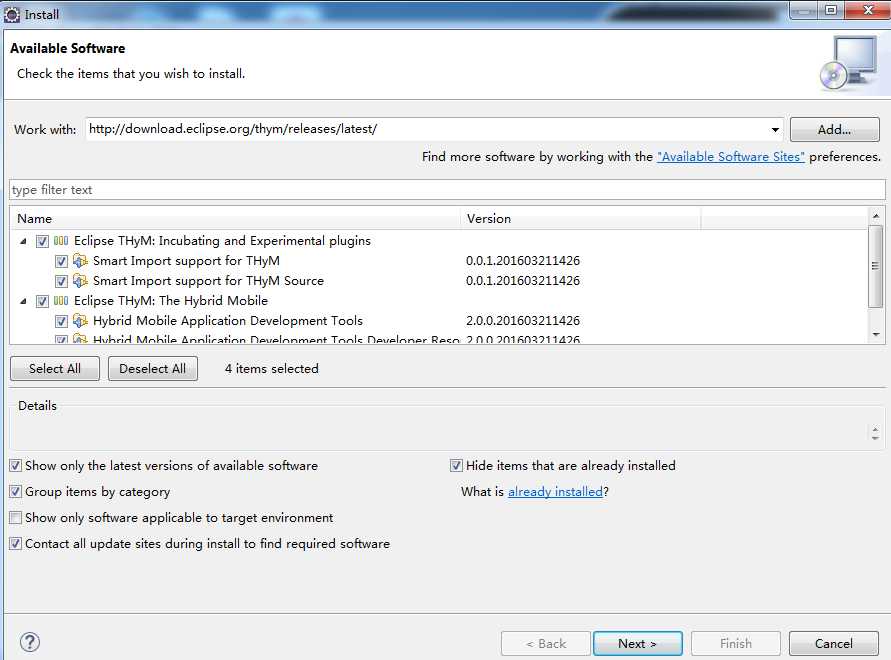Image resolution: width=891 pixels, height=660 pixels.
Task: Click the < Back button
Action: [546, 644]
